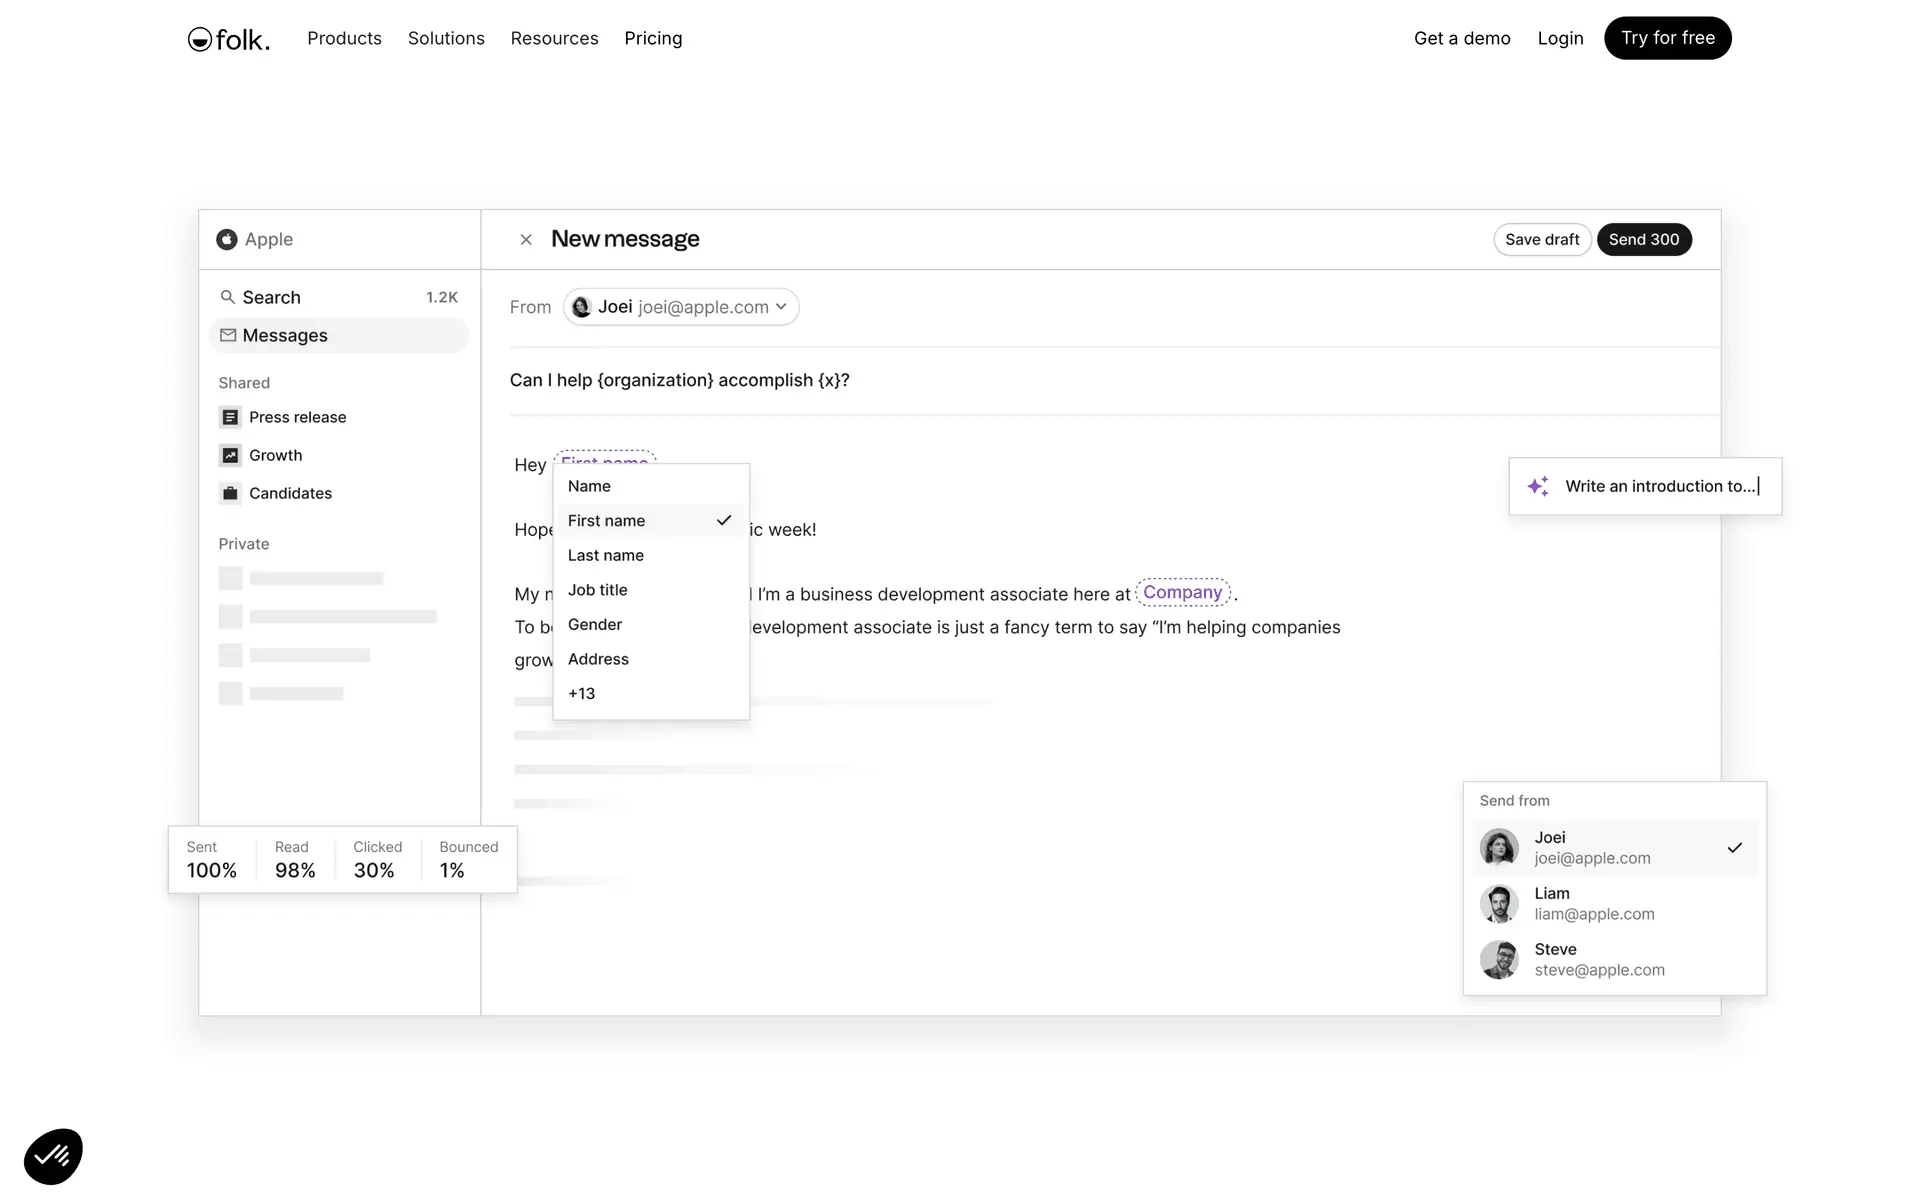The width and height of the screenshot is (1920, 1200).
Task: Click the Press release document icon
Action: pyautogui.click(x=230, y=417)
